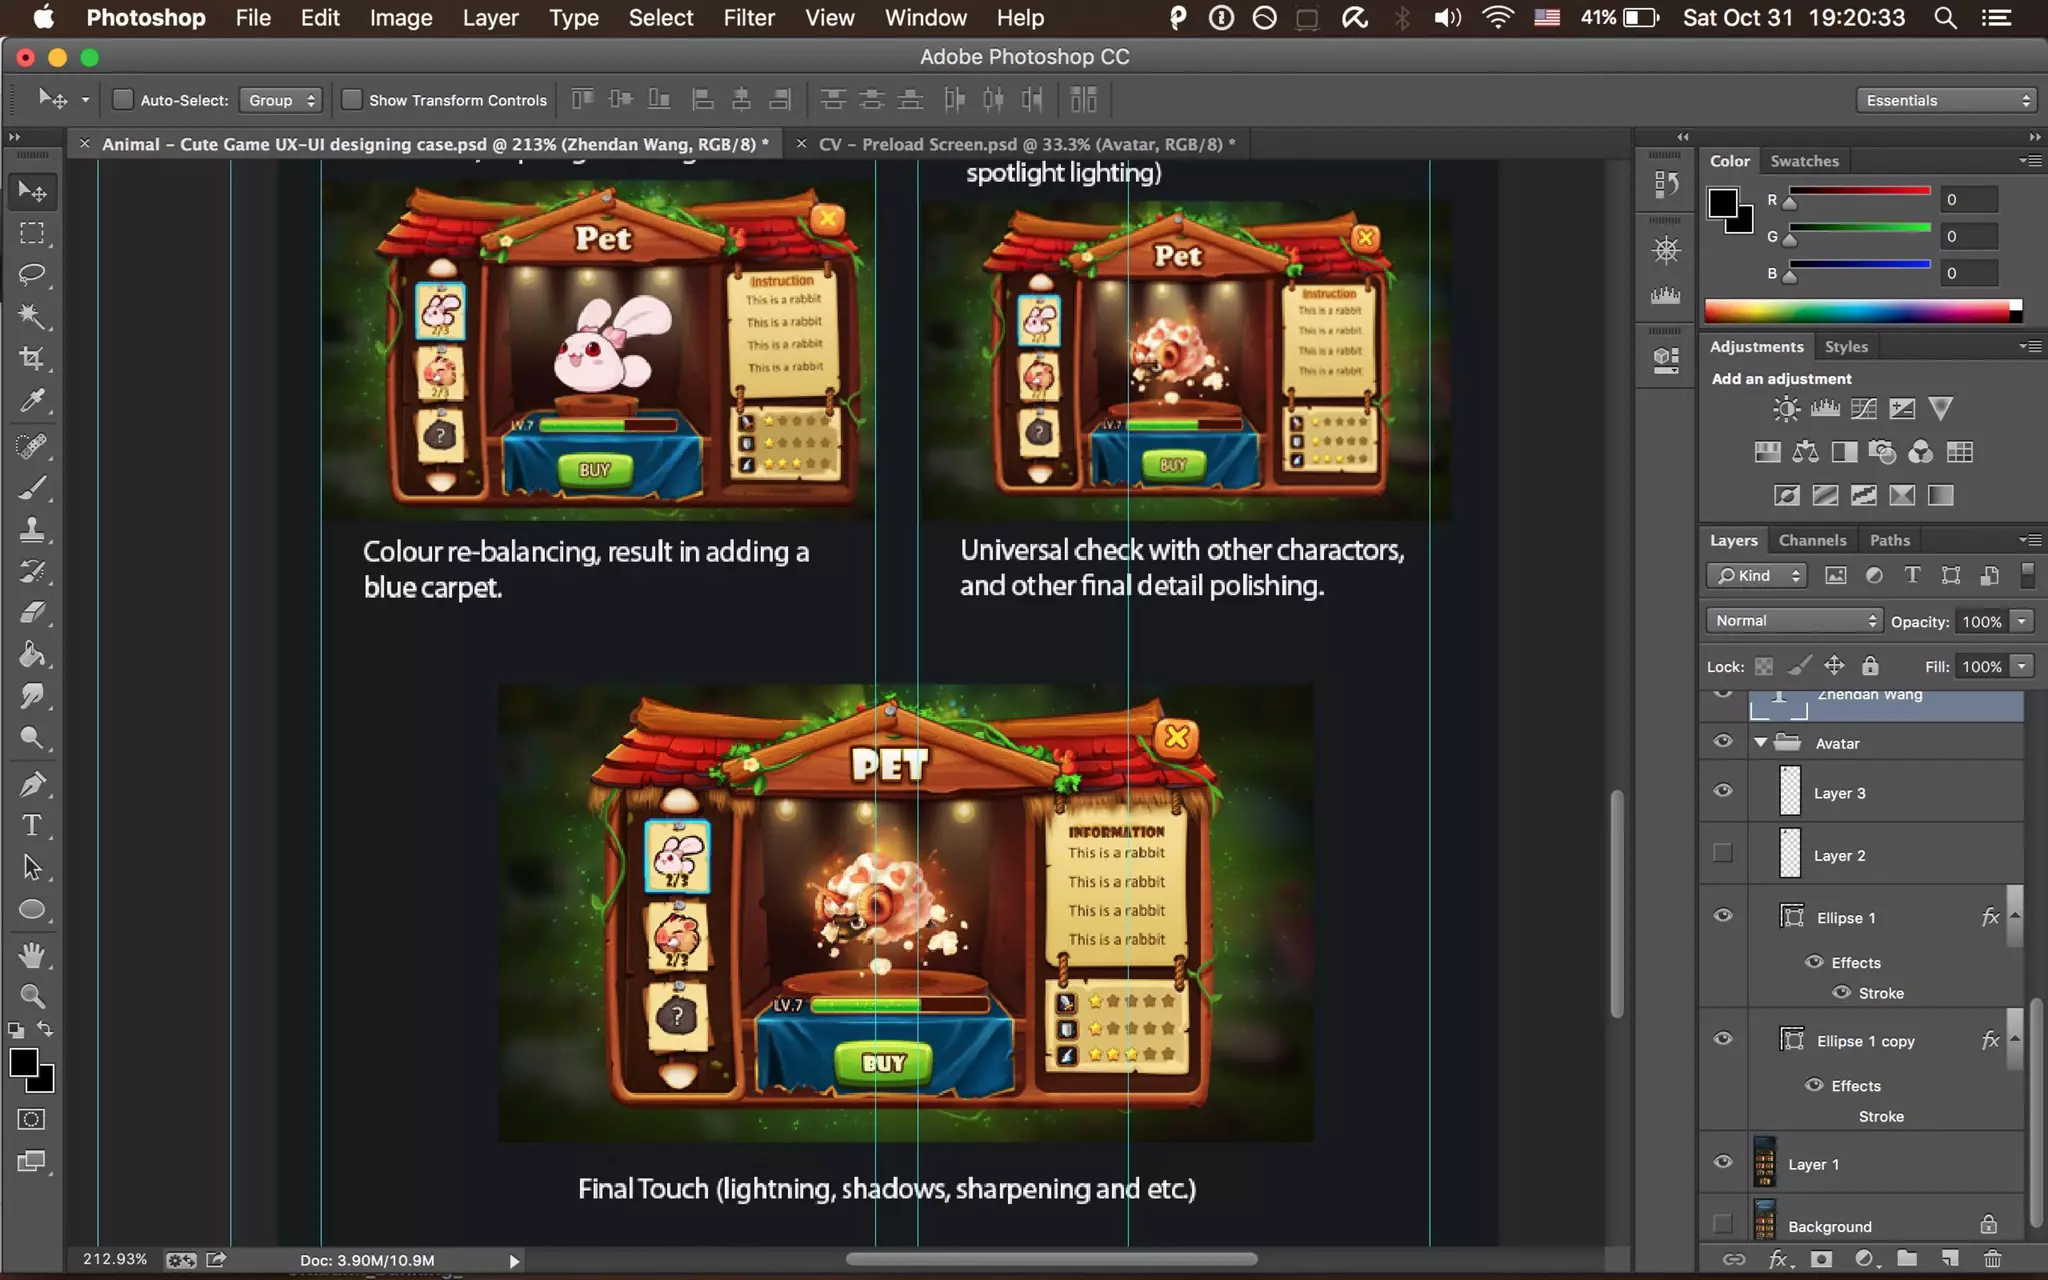
Task: Hide the Ellipse 1 copy layer
Action: coord(1723,1039)
